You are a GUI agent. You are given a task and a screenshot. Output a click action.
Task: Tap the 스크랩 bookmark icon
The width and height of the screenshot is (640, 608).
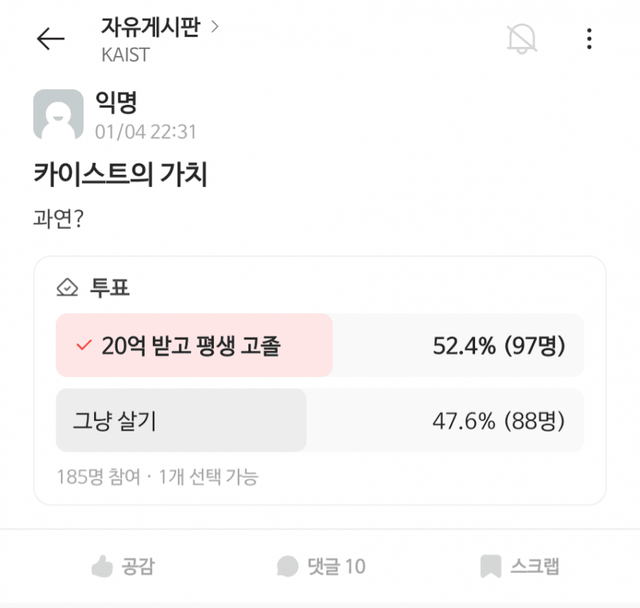click(490, 566)
